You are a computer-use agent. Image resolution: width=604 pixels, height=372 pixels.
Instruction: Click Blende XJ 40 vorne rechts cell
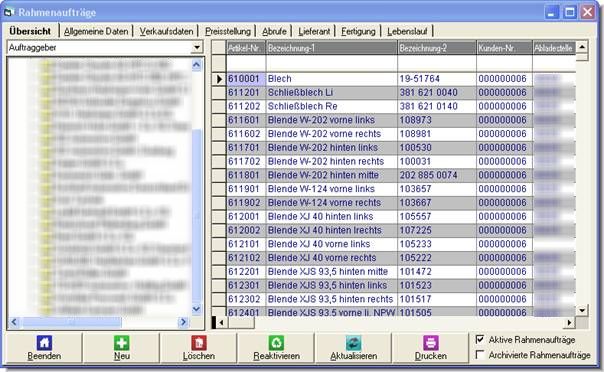coord(332,258)
